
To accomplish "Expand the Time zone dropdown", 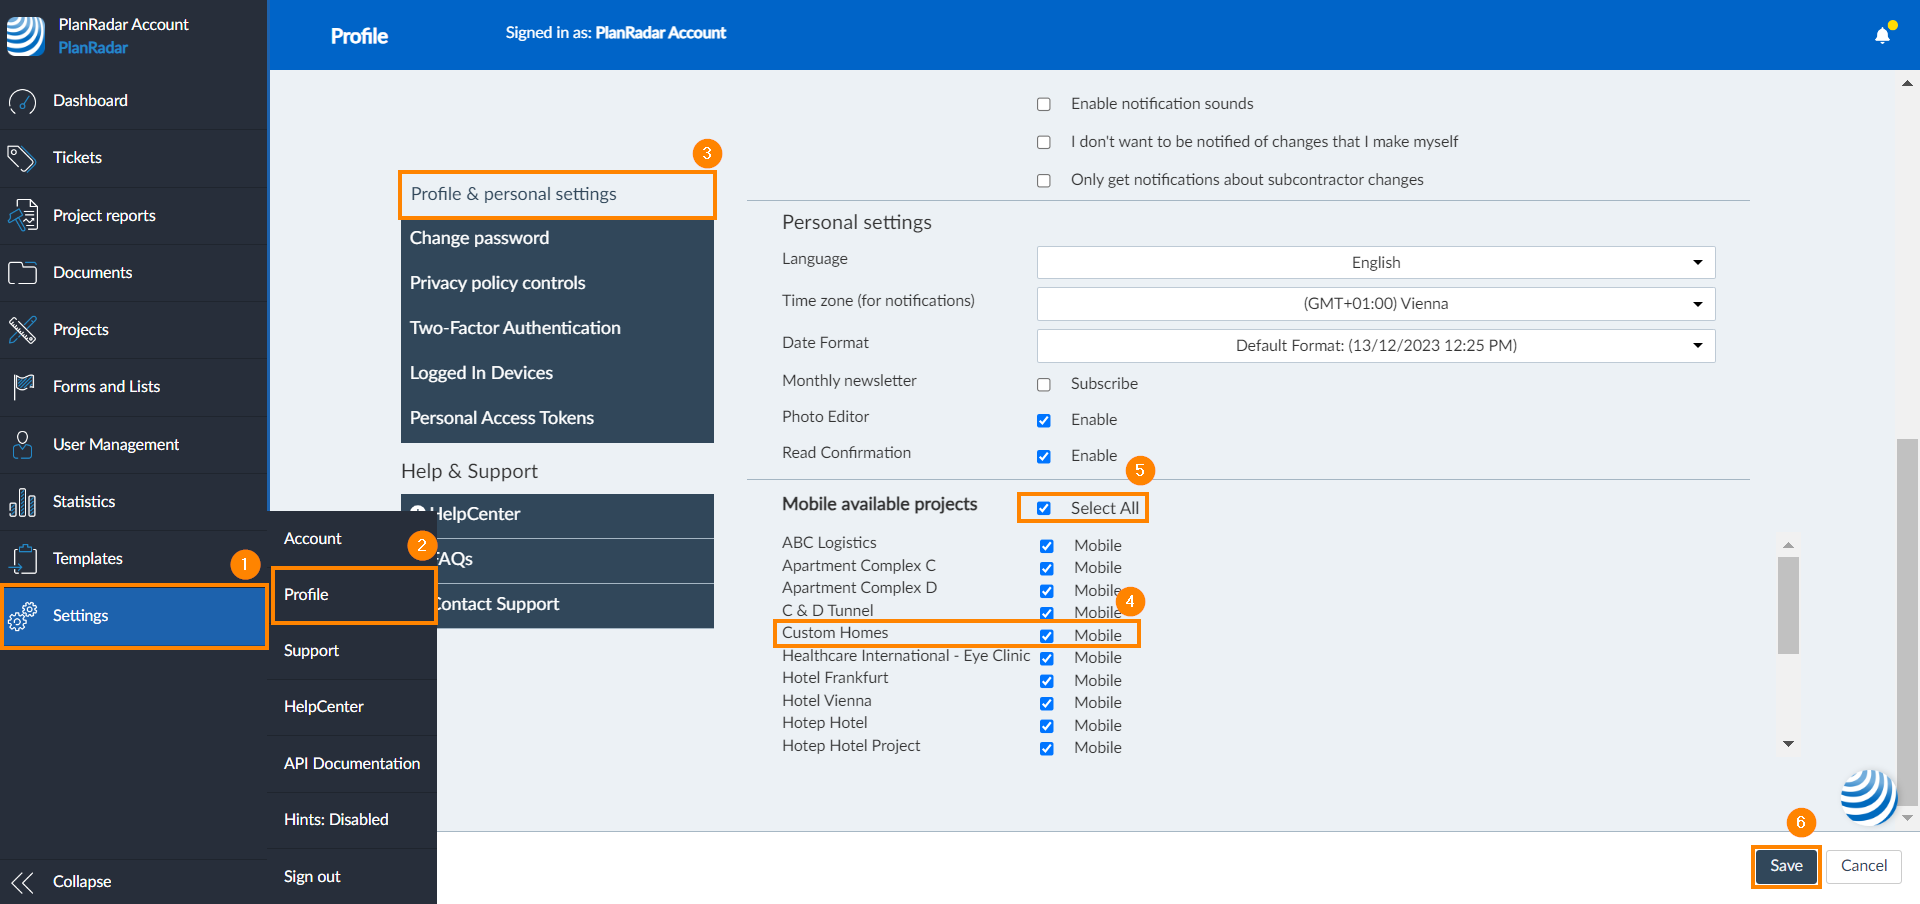I will tap(1375, 304).
